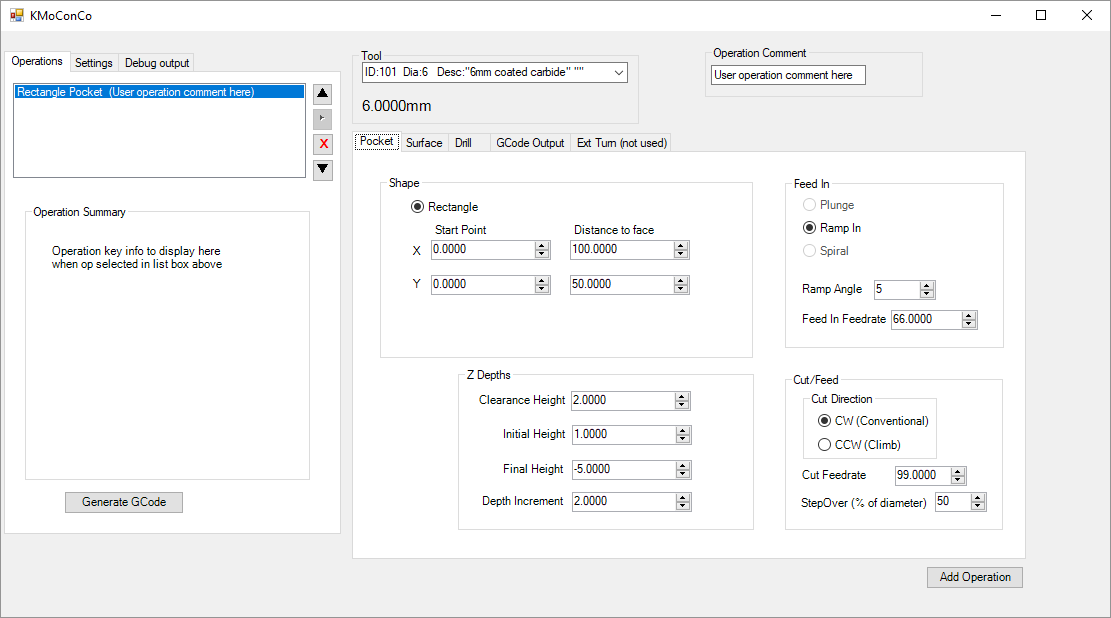Increase Ramp Angle with spinner up arrow
1111x618 pixels.
point(927,285)
